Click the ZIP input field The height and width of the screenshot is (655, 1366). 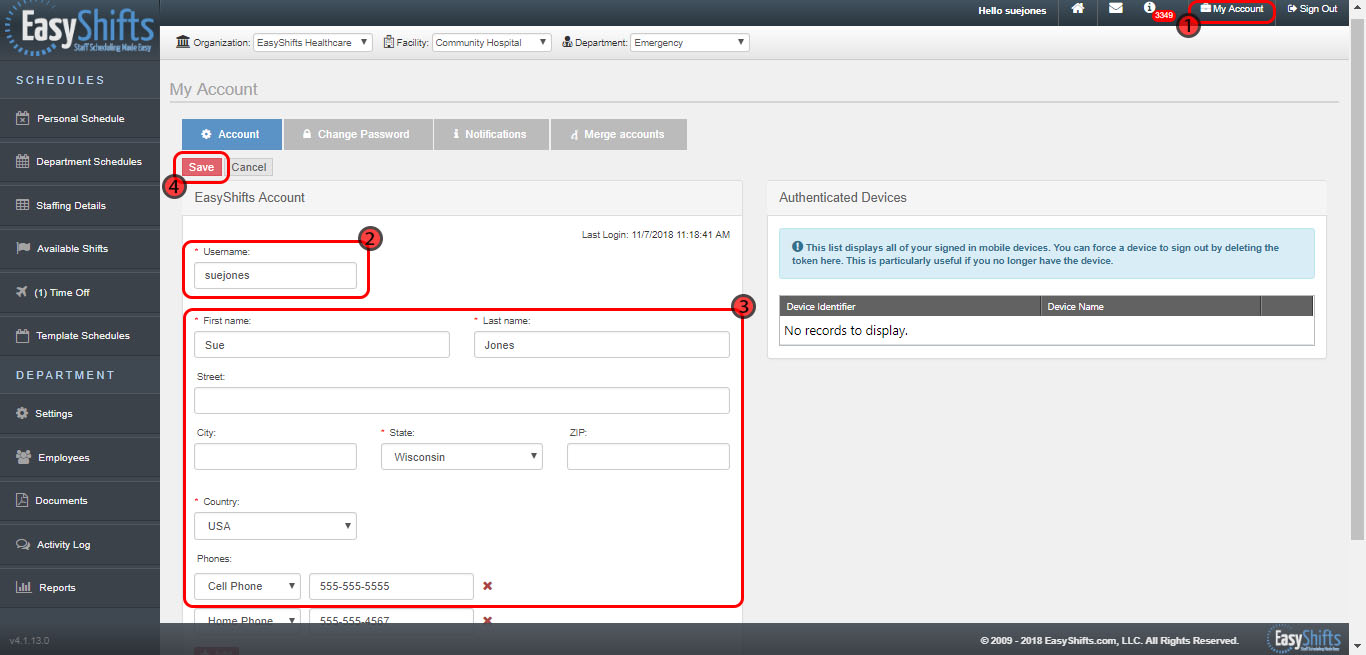(648, 457)
